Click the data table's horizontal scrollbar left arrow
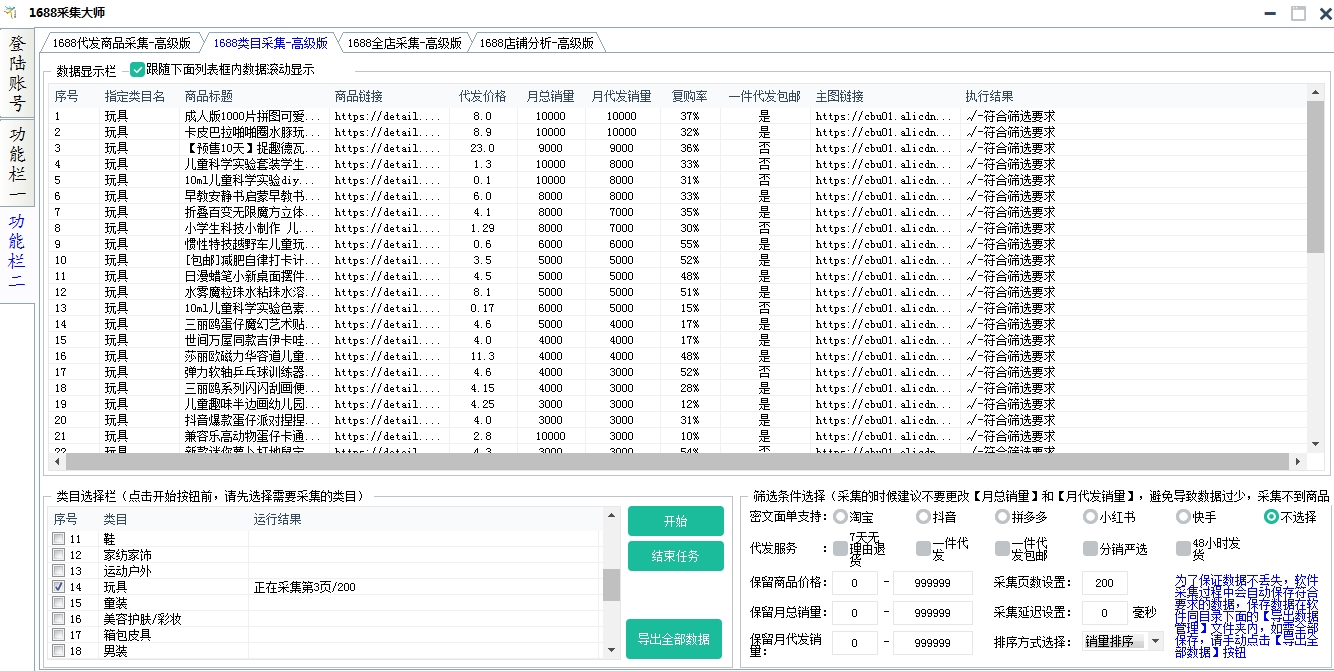 (58, 461)
